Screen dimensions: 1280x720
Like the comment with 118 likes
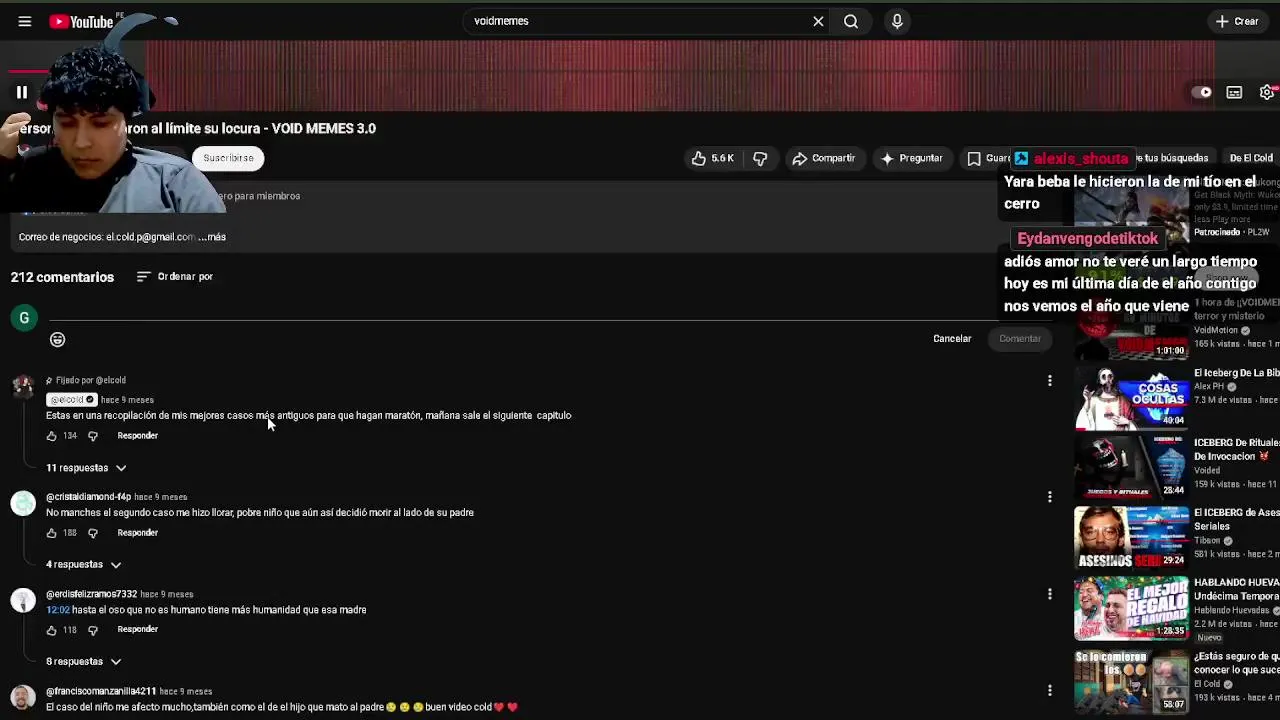(51, 630)
